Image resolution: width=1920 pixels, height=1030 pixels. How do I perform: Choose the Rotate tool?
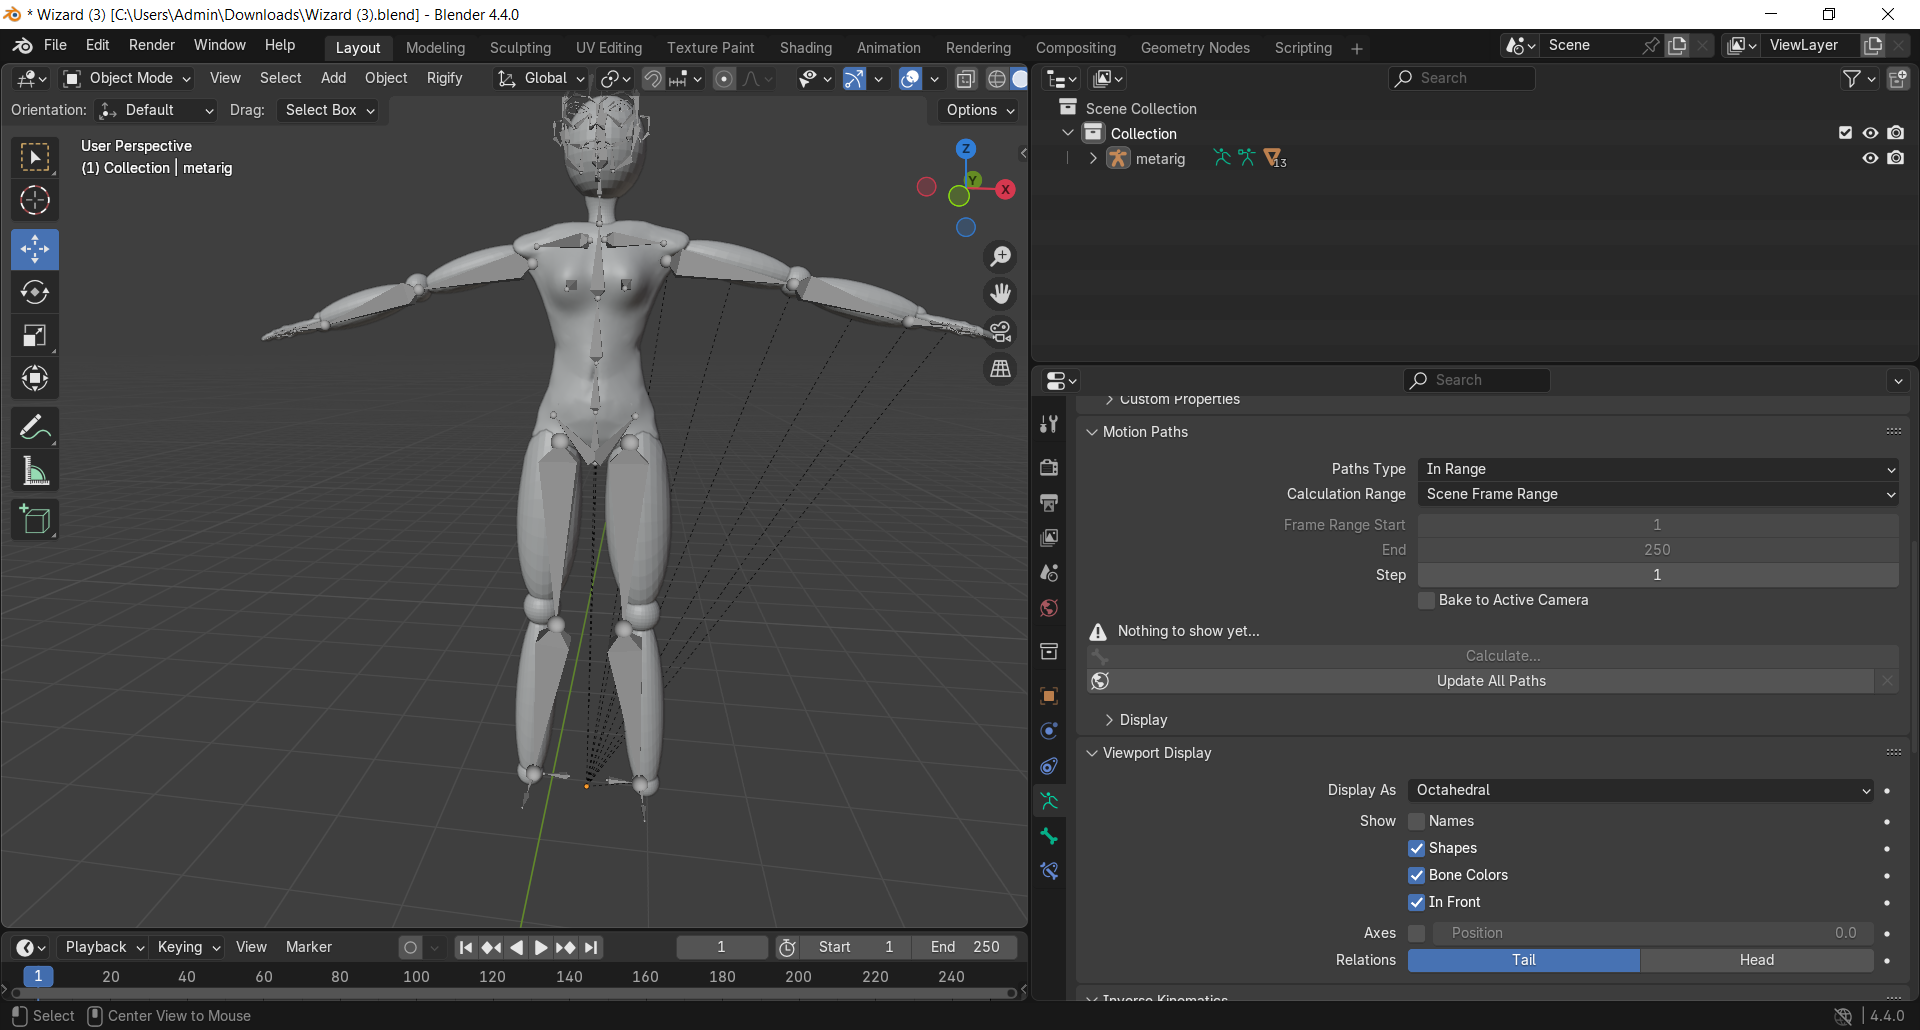(35, 292)
